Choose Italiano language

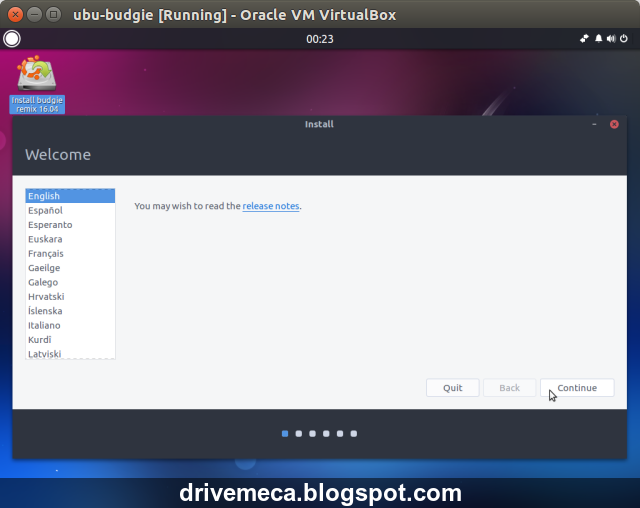click(70, 325)
